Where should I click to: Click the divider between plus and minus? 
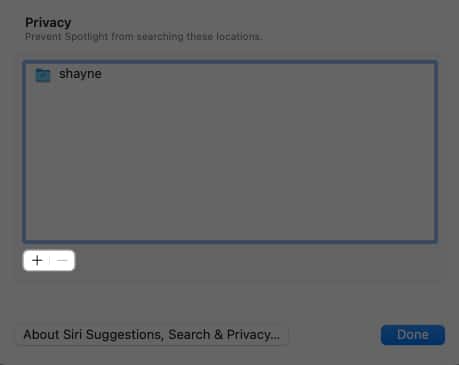pos(49,260)
